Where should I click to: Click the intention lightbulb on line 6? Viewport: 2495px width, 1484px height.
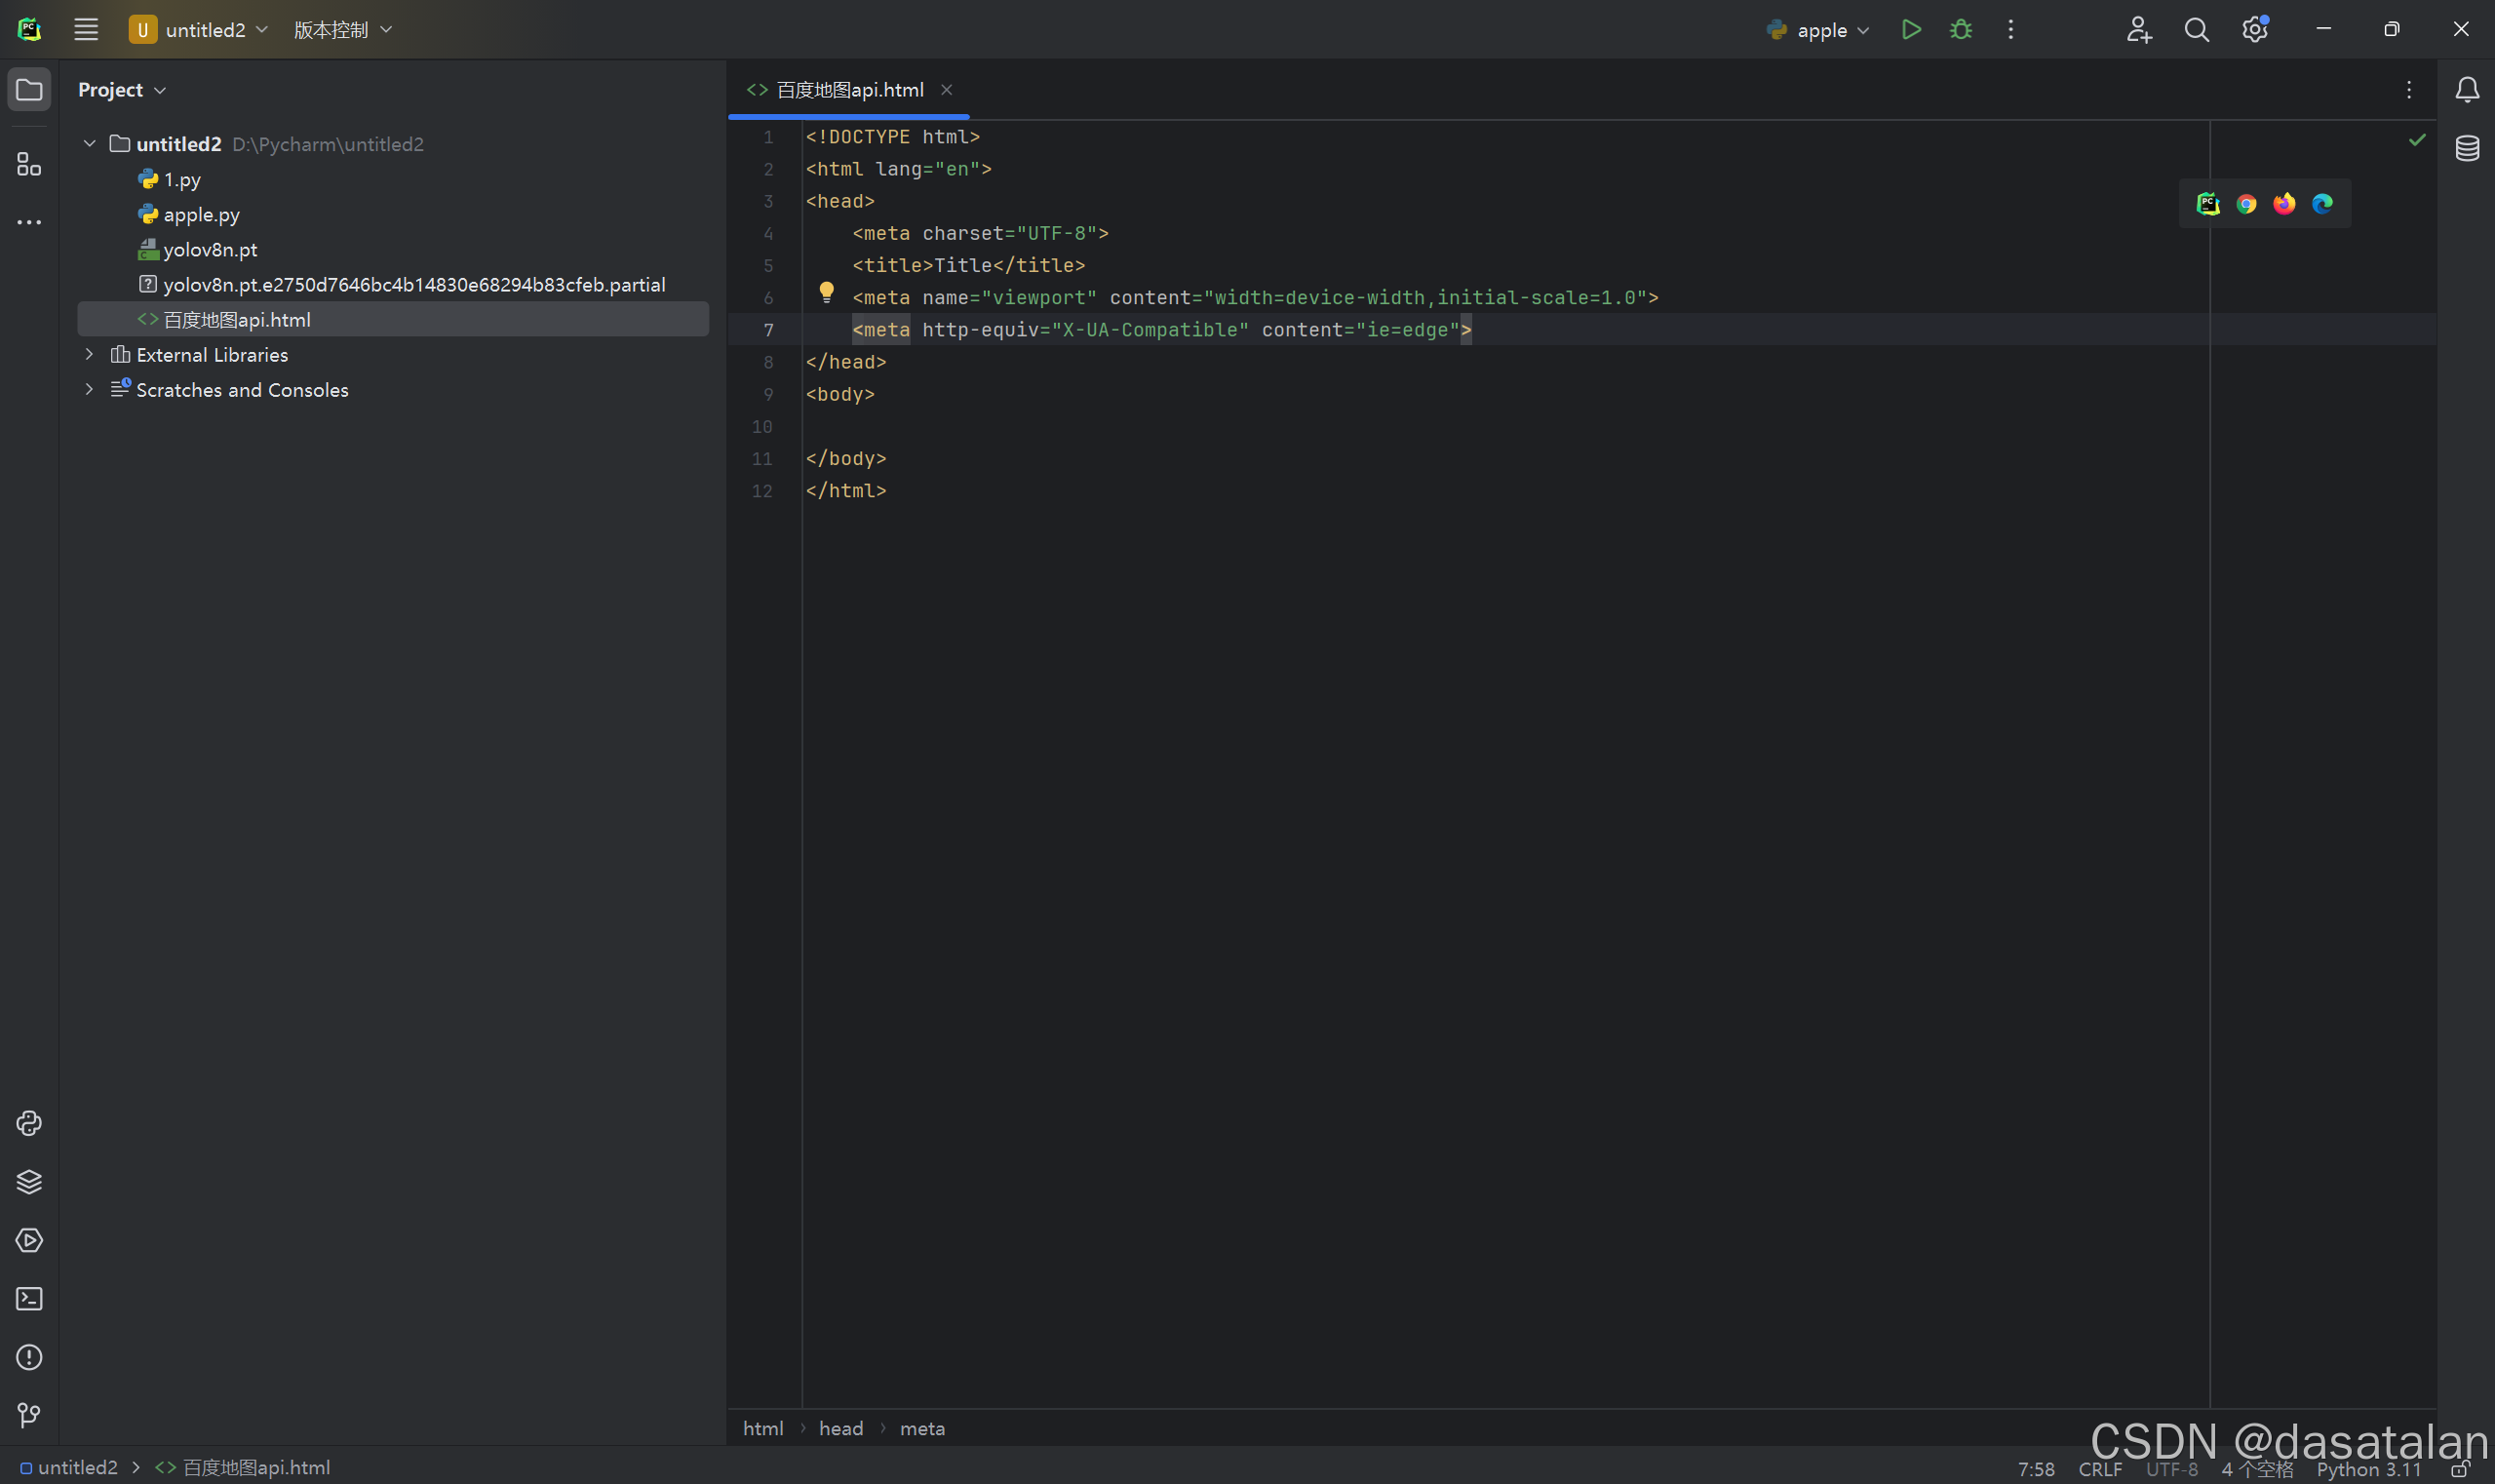[826, 292]
